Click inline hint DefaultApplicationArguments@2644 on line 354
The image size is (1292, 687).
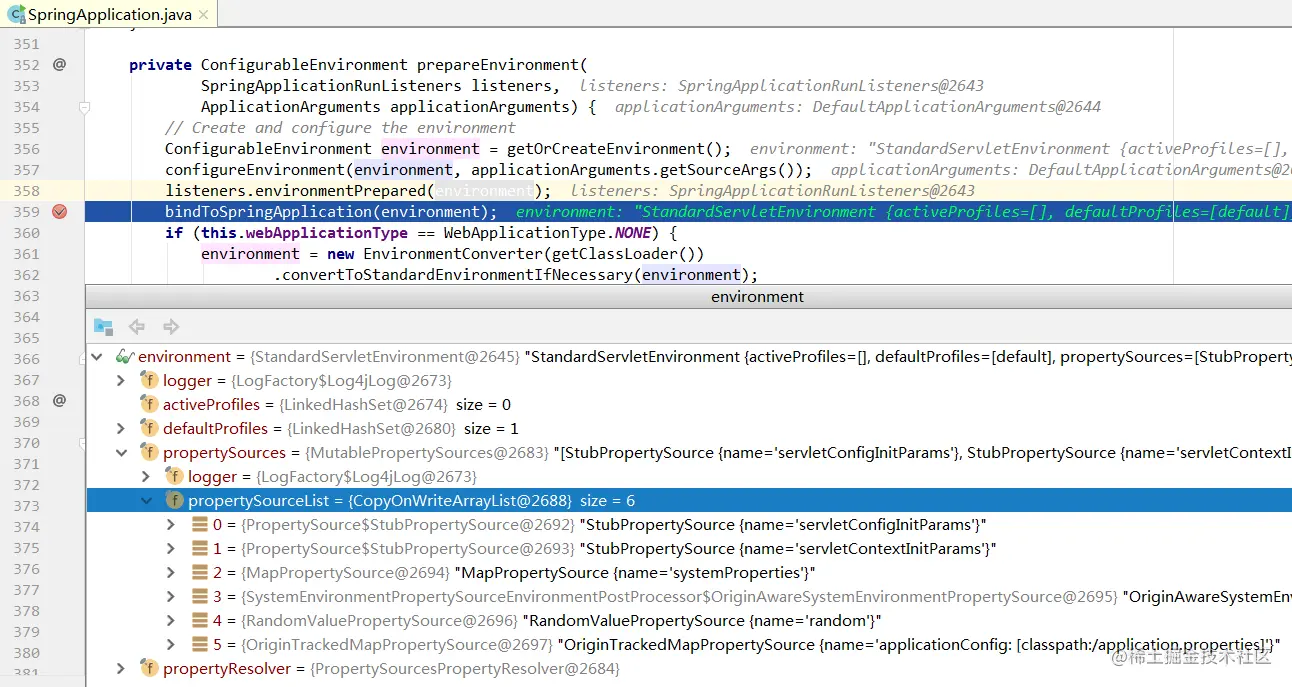957,107
